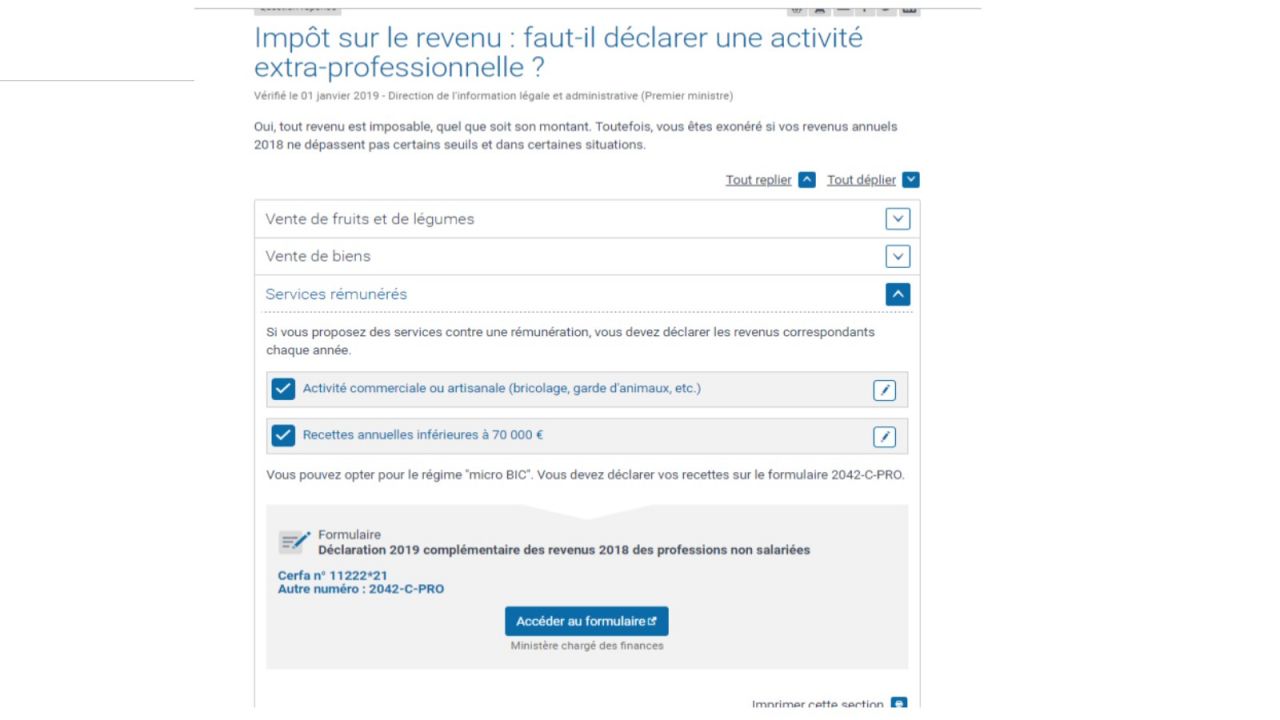Click the blue up-arrow icon beside Tout replier

click(807, 180)
